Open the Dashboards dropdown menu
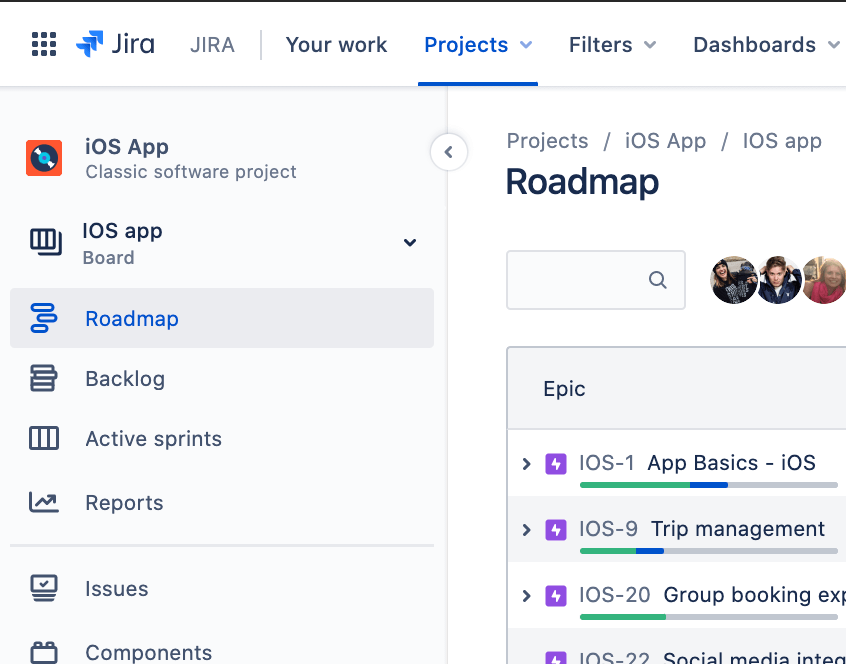This screenshot has width=846, height=664. pyautogui.click(x=766, y=45)
